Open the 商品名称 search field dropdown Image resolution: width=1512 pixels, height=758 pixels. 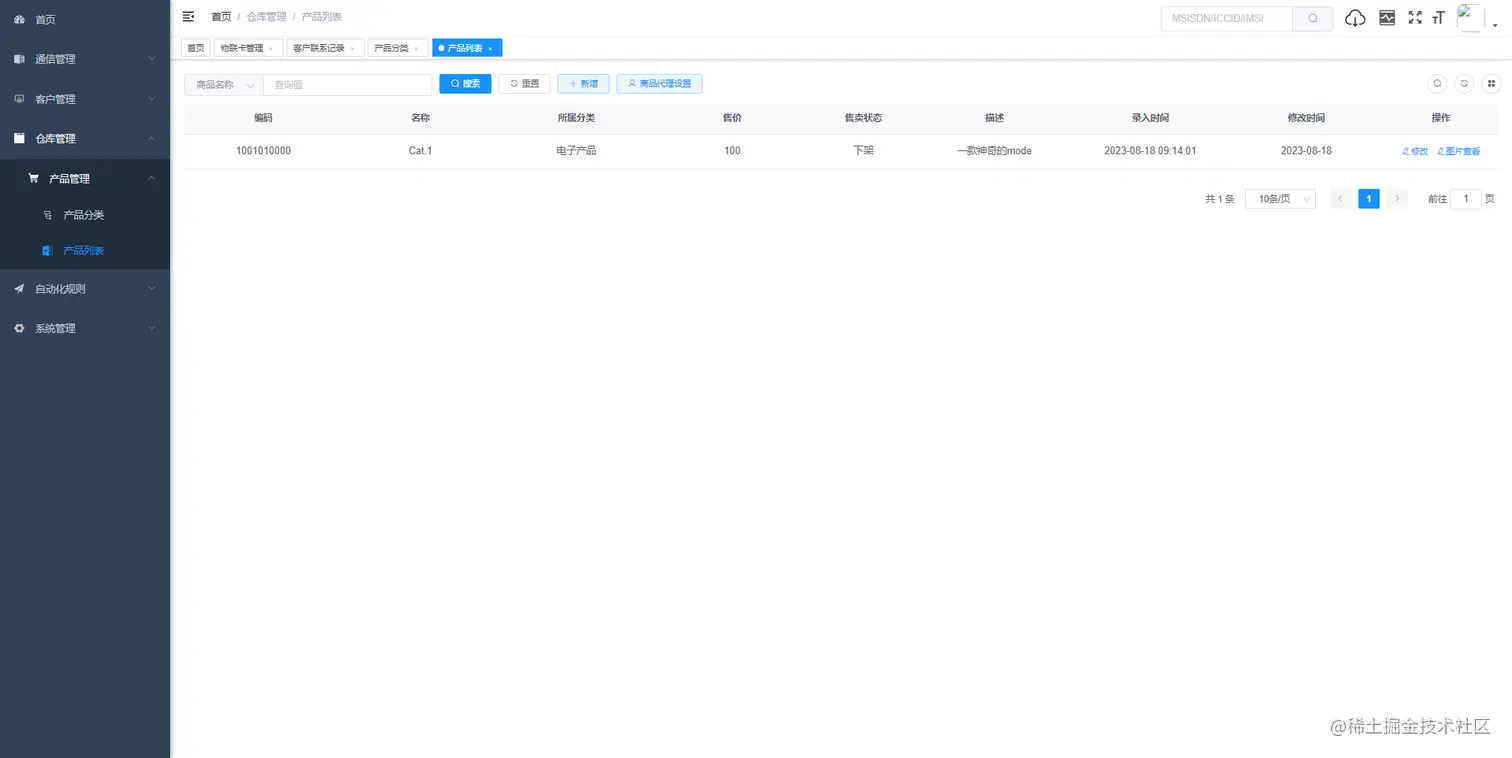pos(224,85)
